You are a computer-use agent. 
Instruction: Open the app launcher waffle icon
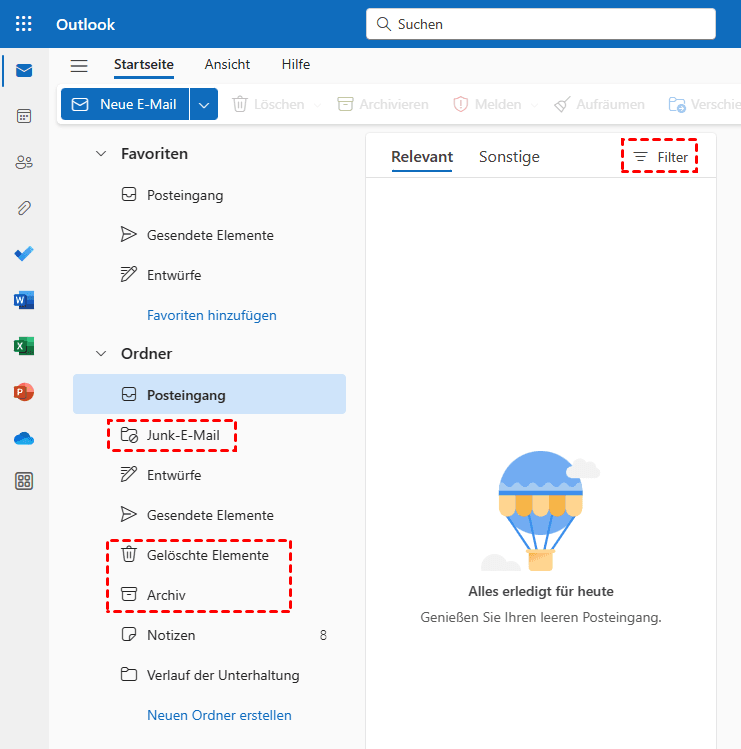point(24,24)
